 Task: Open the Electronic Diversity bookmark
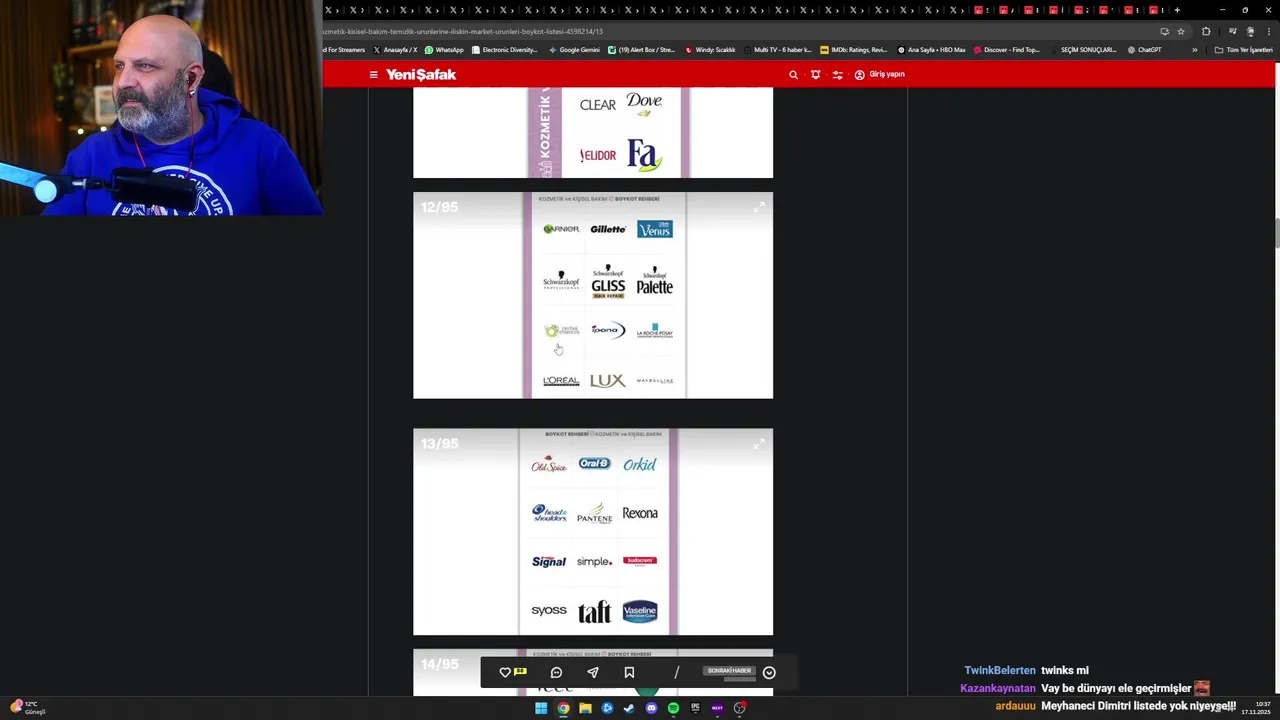[505, 50]
